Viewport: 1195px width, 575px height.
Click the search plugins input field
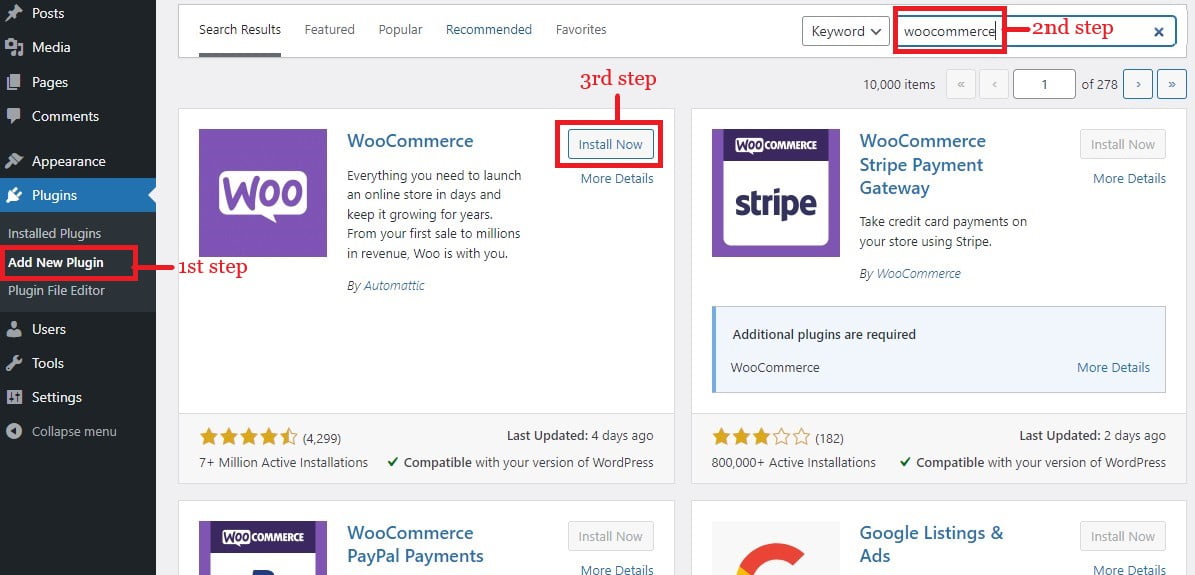pos(1036,31)
